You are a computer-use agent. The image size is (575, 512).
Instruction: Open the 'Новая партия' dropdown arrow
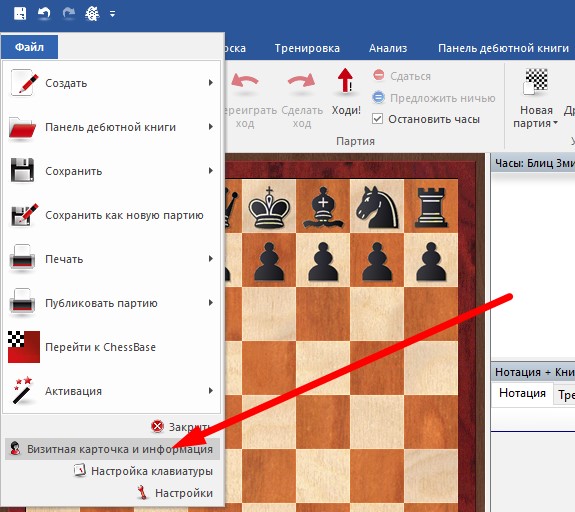pos(555,123)
